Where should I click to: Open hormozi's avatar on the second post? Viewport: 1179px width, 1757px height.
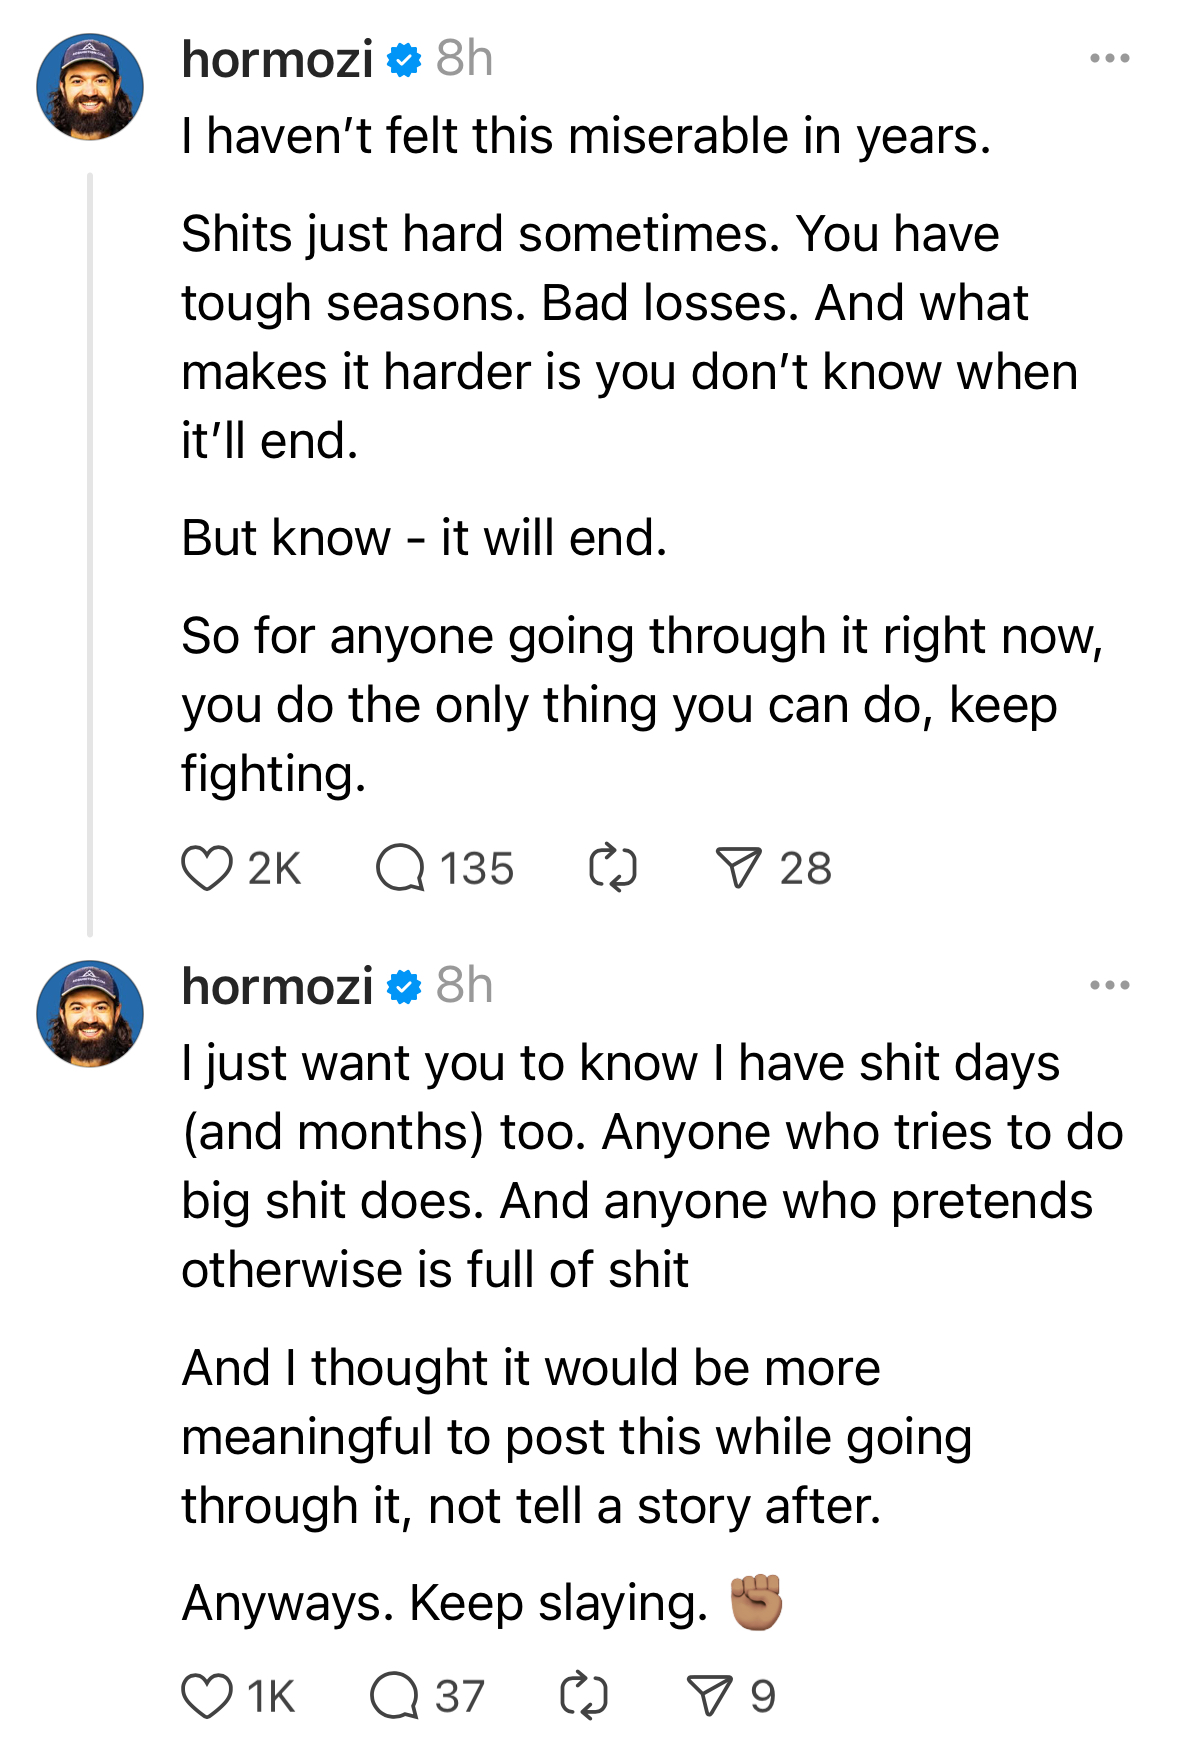[x=90, y=1014]
